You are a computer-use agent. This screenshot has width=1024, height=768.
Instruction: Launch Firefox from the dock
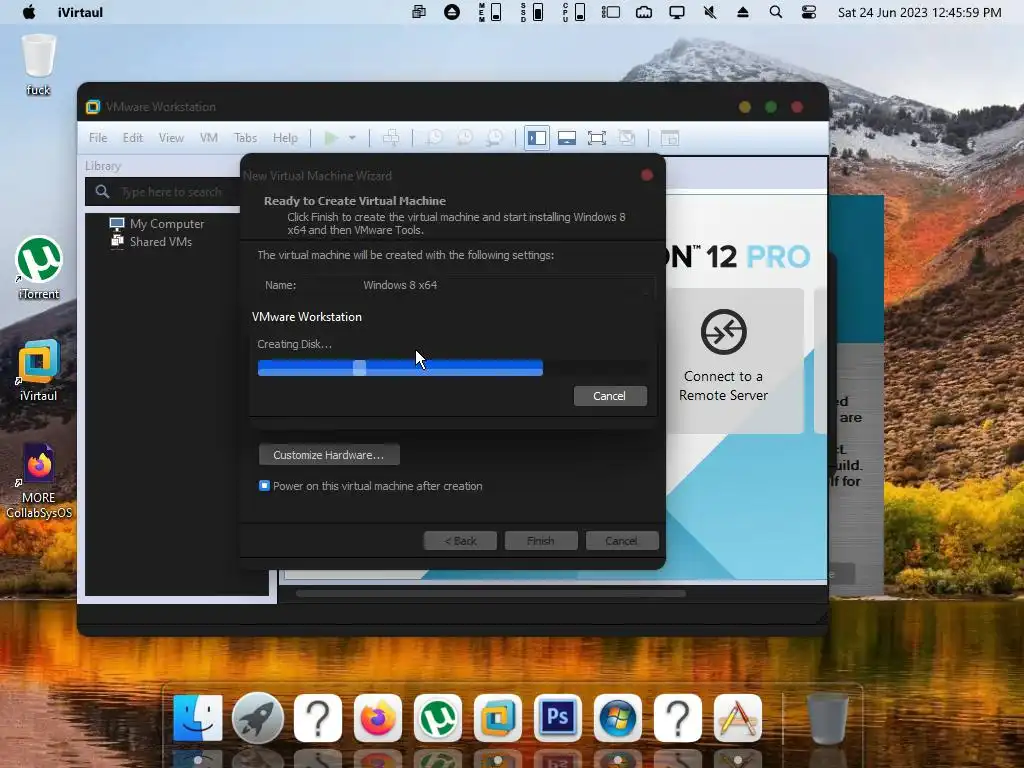click(377, 718)
